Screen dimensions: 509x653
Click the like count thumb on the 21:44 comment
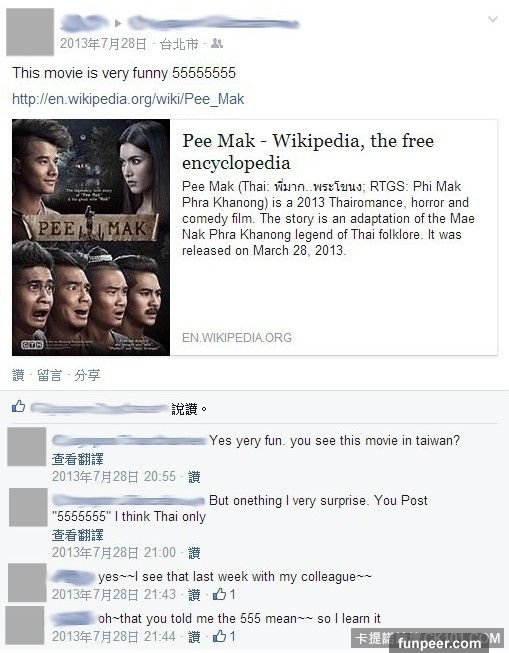(219, 636)
